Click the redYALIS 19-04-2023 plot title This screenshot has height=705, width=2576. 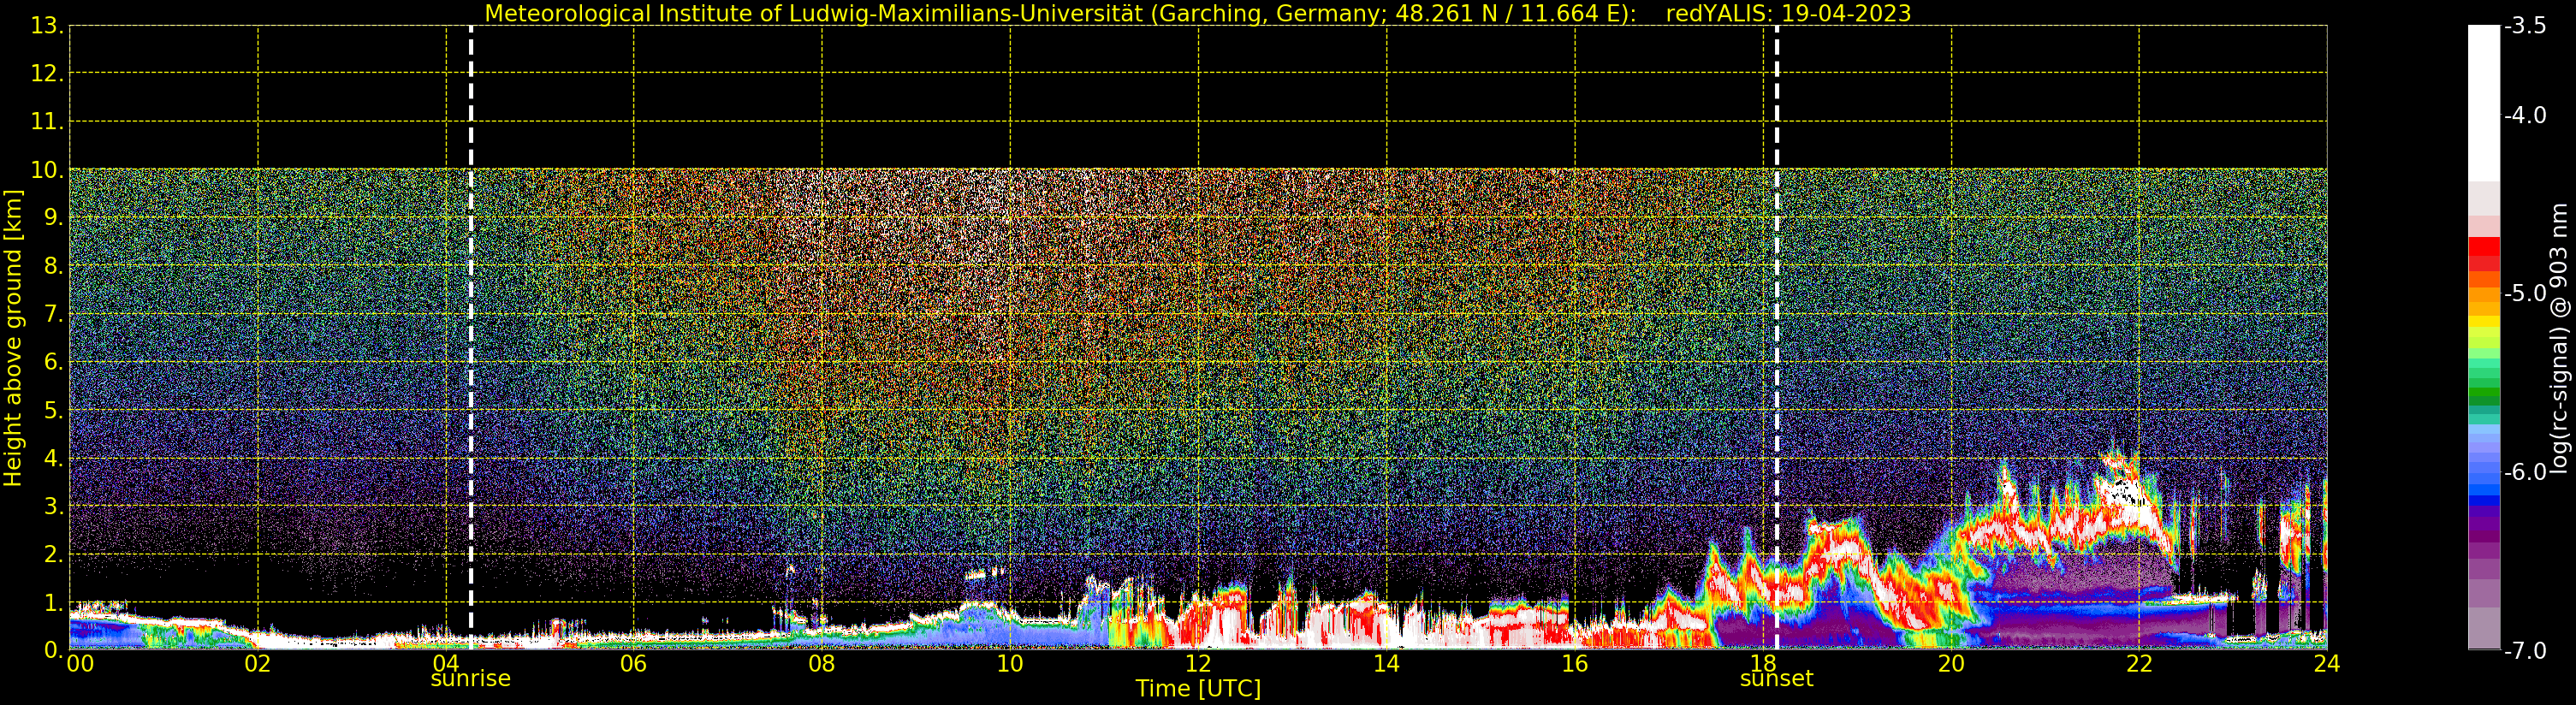coord(1198,13)
